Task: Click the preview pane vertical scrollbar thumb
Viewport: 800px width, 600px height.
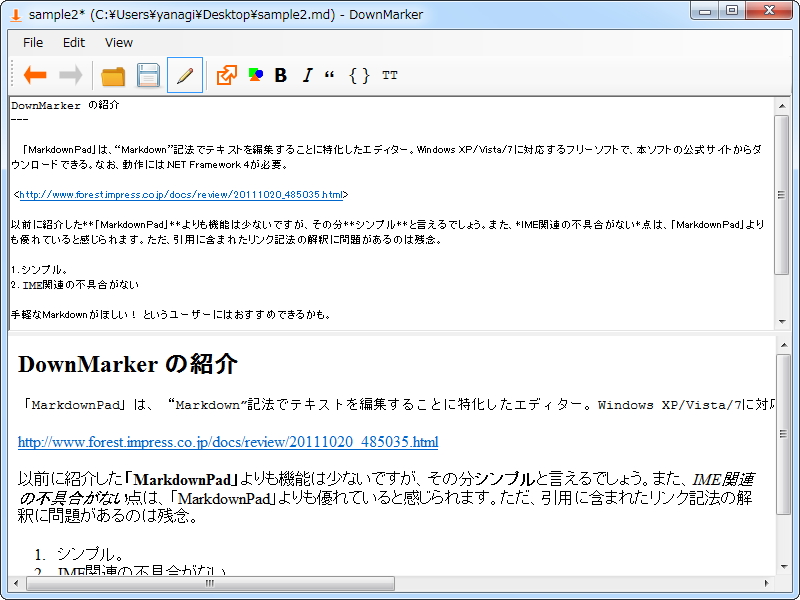Action: (784, 434)
